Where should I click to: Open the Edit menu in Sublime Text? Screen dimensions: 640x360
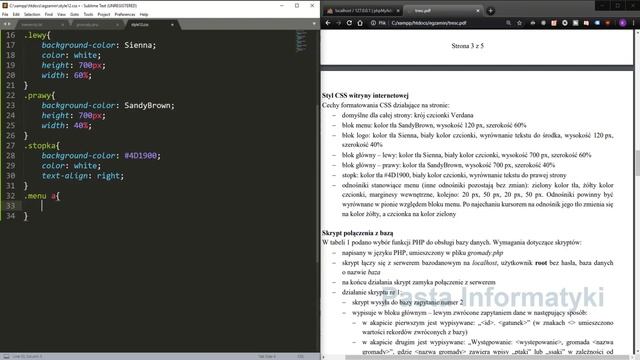[x=16, y=14]
